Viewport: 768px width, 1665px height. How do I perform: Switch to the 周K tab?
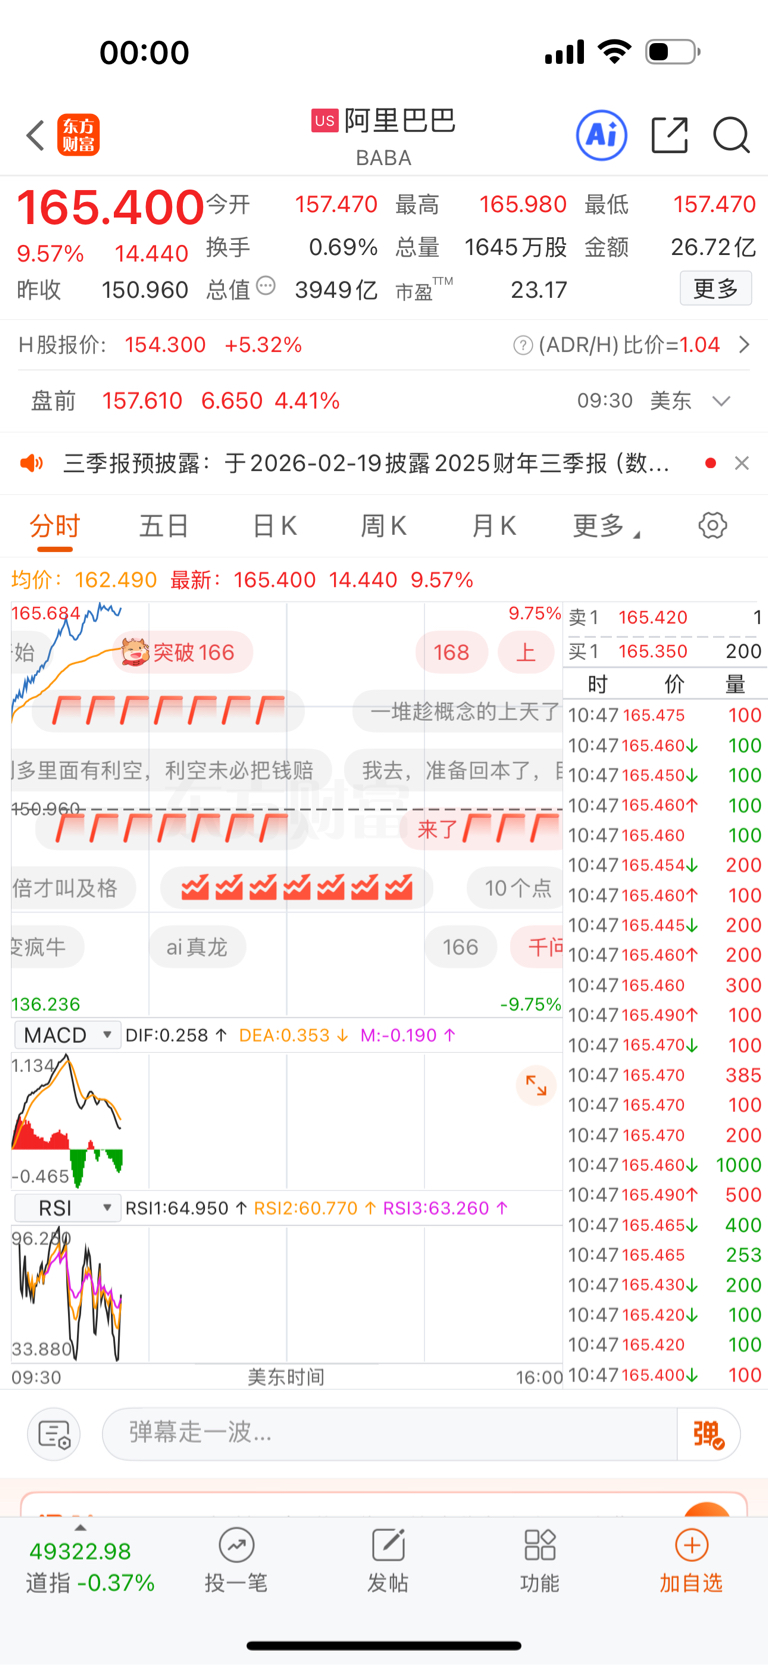tap(384, 526)
